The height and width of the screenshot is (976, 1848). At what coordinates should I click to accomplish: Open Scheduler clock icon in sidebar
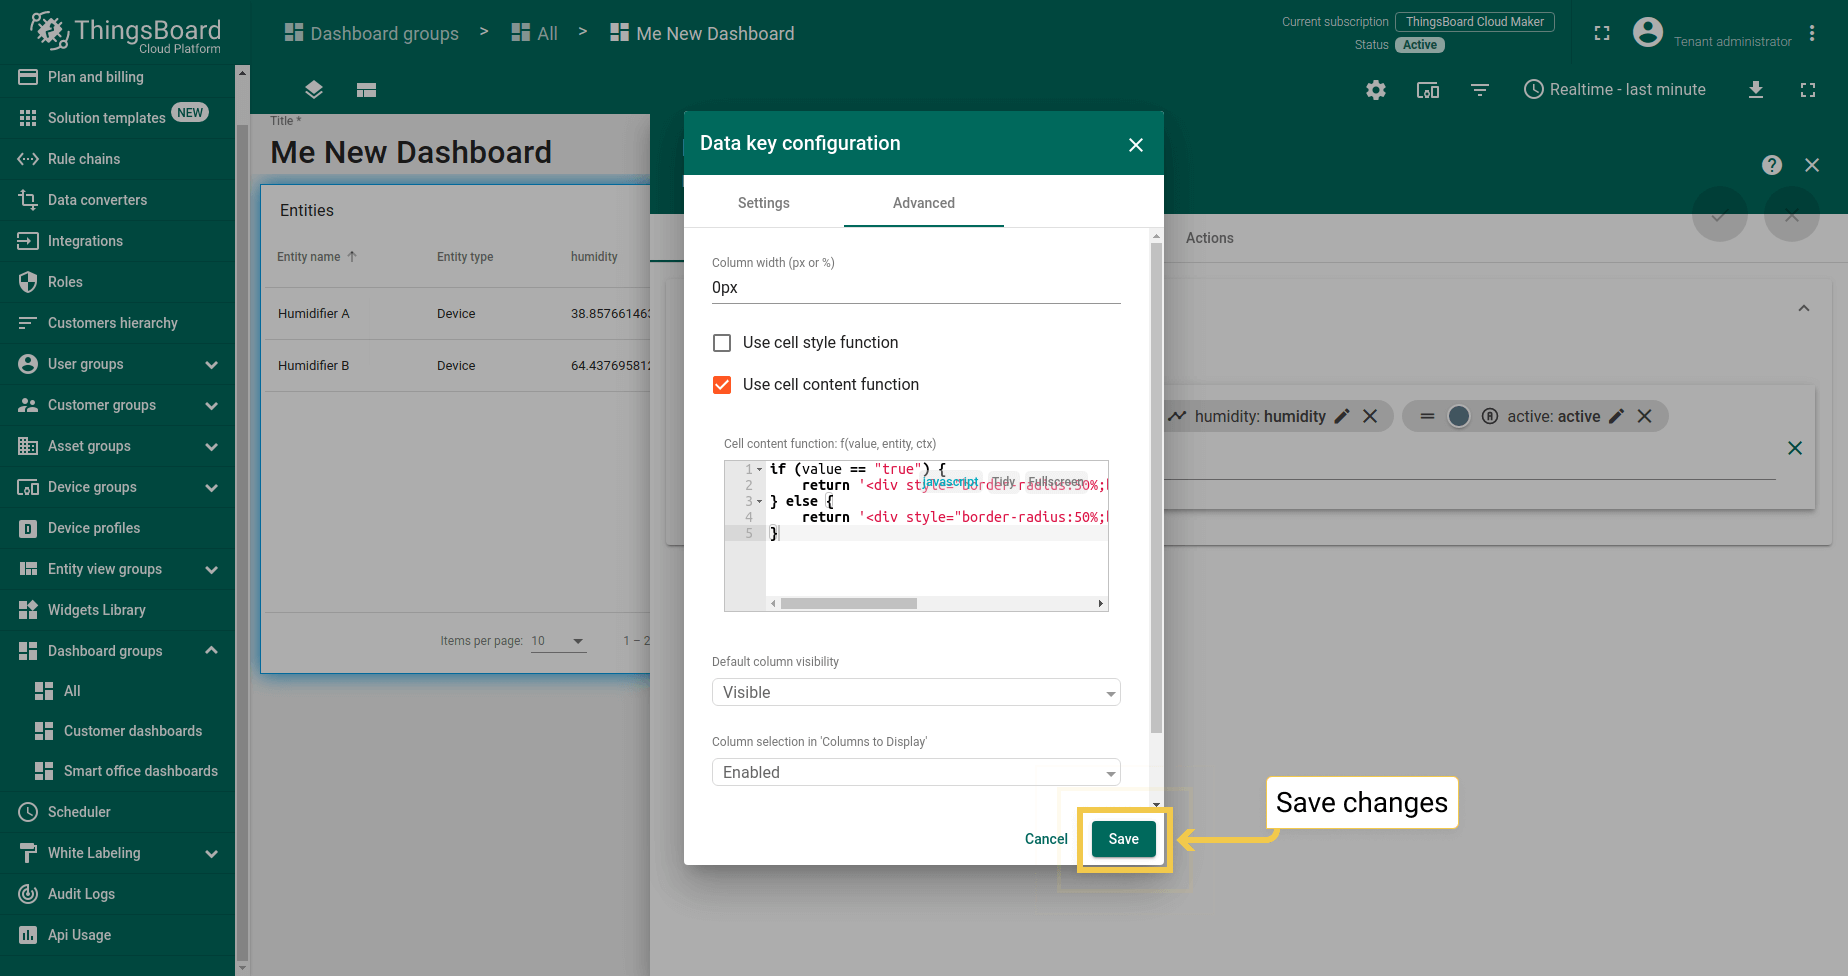(28, 812)
